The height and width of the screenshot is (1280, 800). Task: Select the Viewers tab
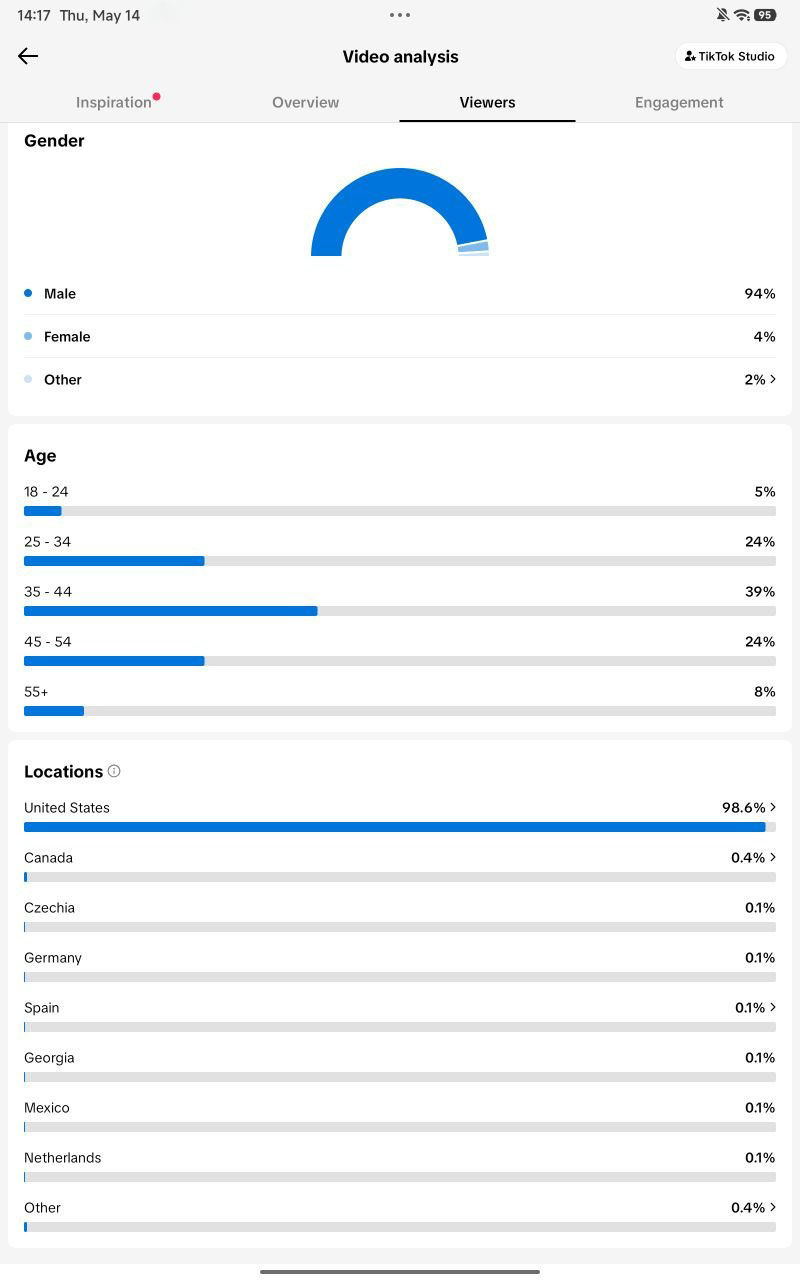coord(487,102)
